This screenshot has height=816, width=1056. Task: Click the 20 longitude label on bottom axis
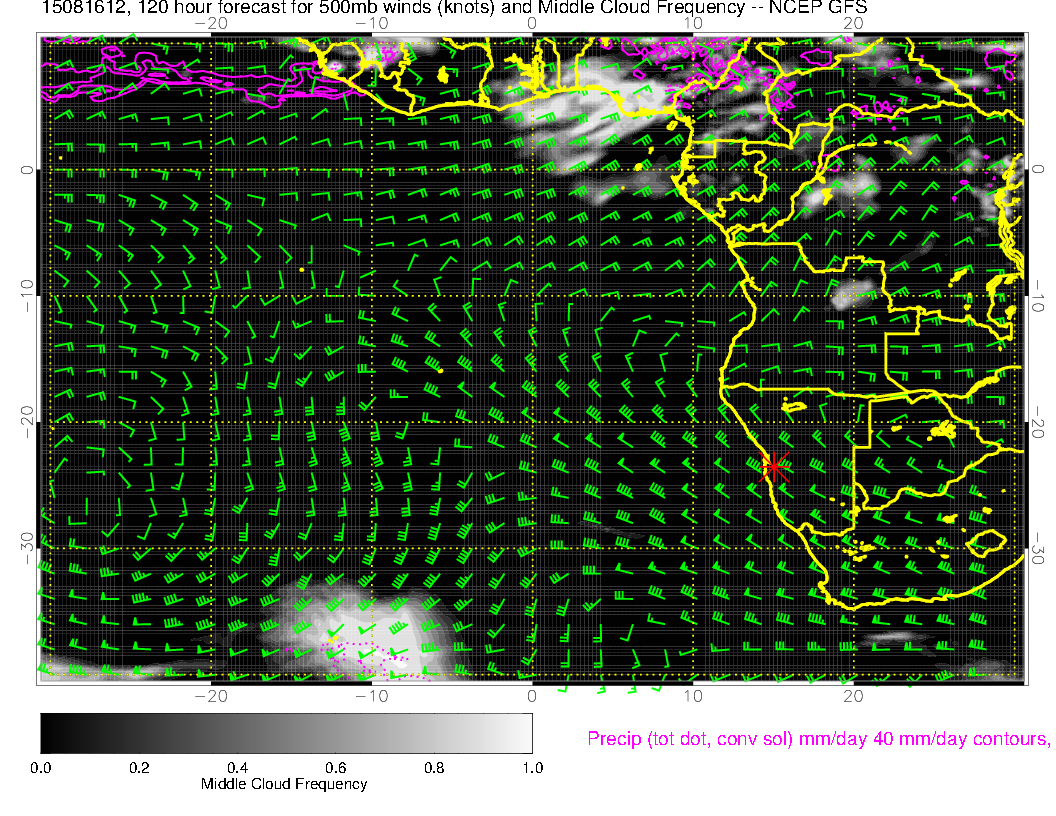tap(853, 696)
